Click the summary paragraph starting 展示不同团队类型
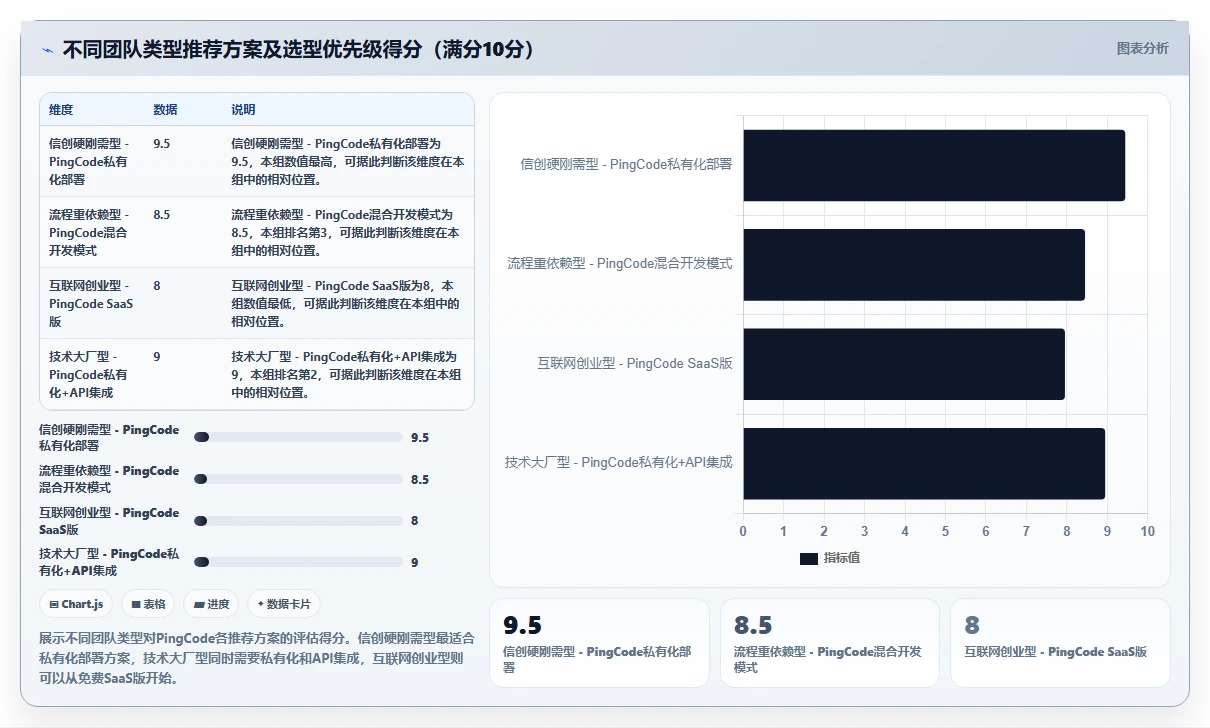The width and height of the screenshot is (1210, 728). point(257,658)
